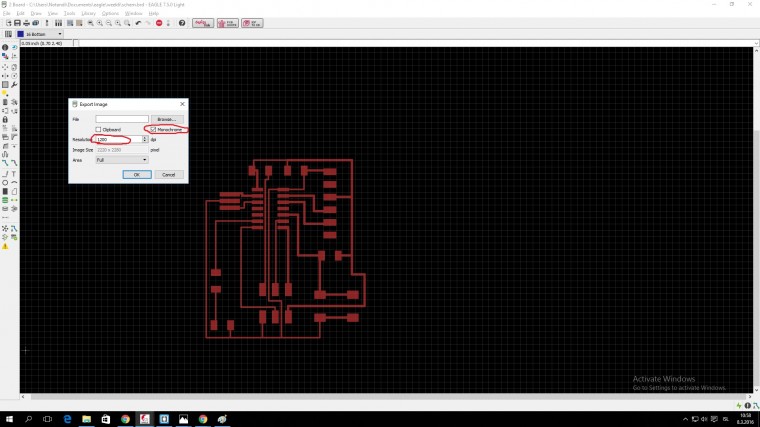Screen dimensions: 760x427
Task: Open File Explorer from the taskbar
Action: tap(86, 419)
